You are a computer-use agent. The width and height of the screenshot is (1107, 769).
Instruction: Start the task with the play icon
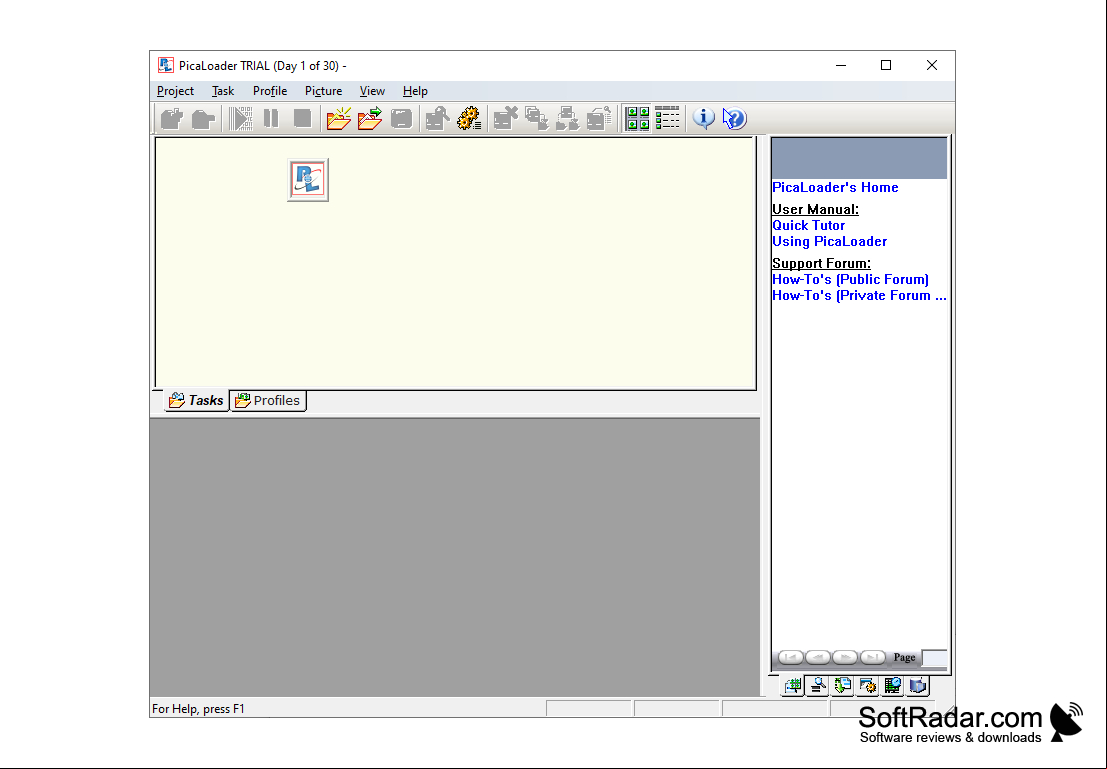click(x=240, y=119)
